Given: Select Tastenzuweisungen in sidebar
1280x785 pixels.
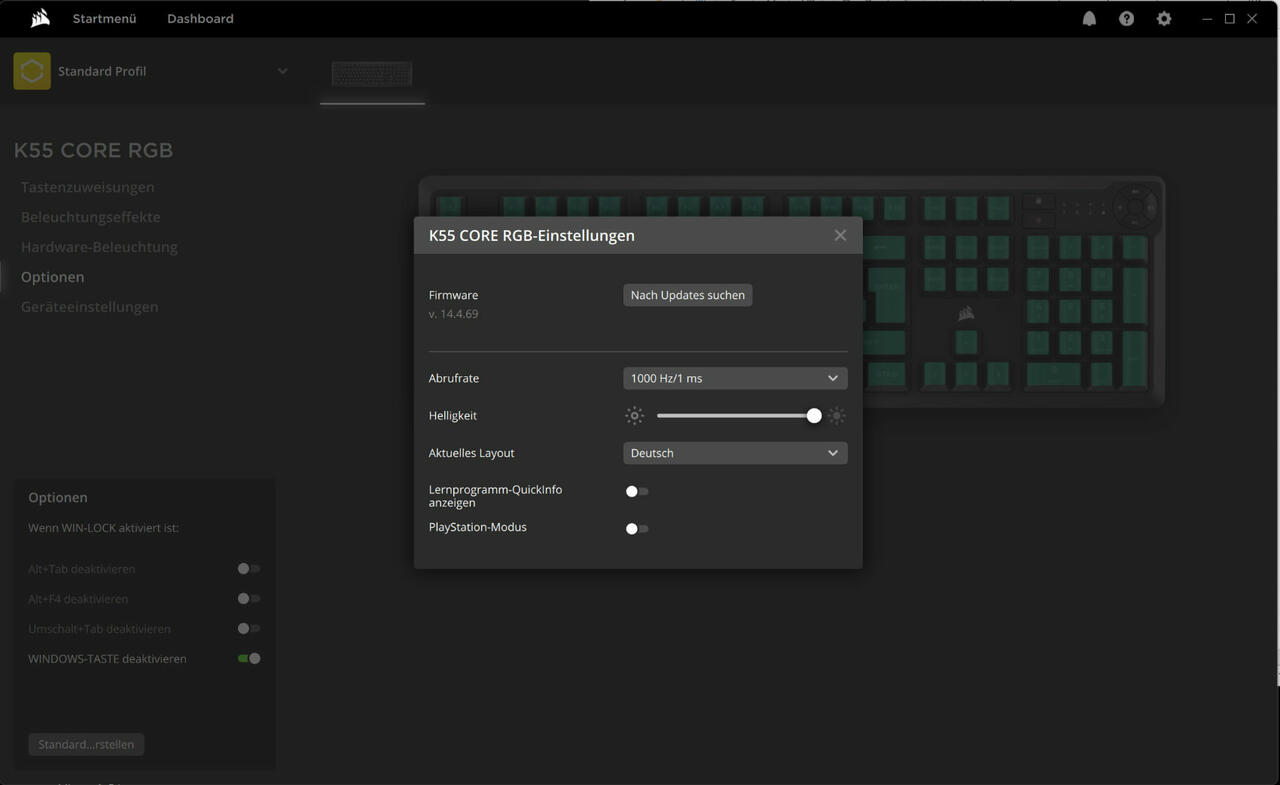Looking at the screenshot, I should (87, 187).
